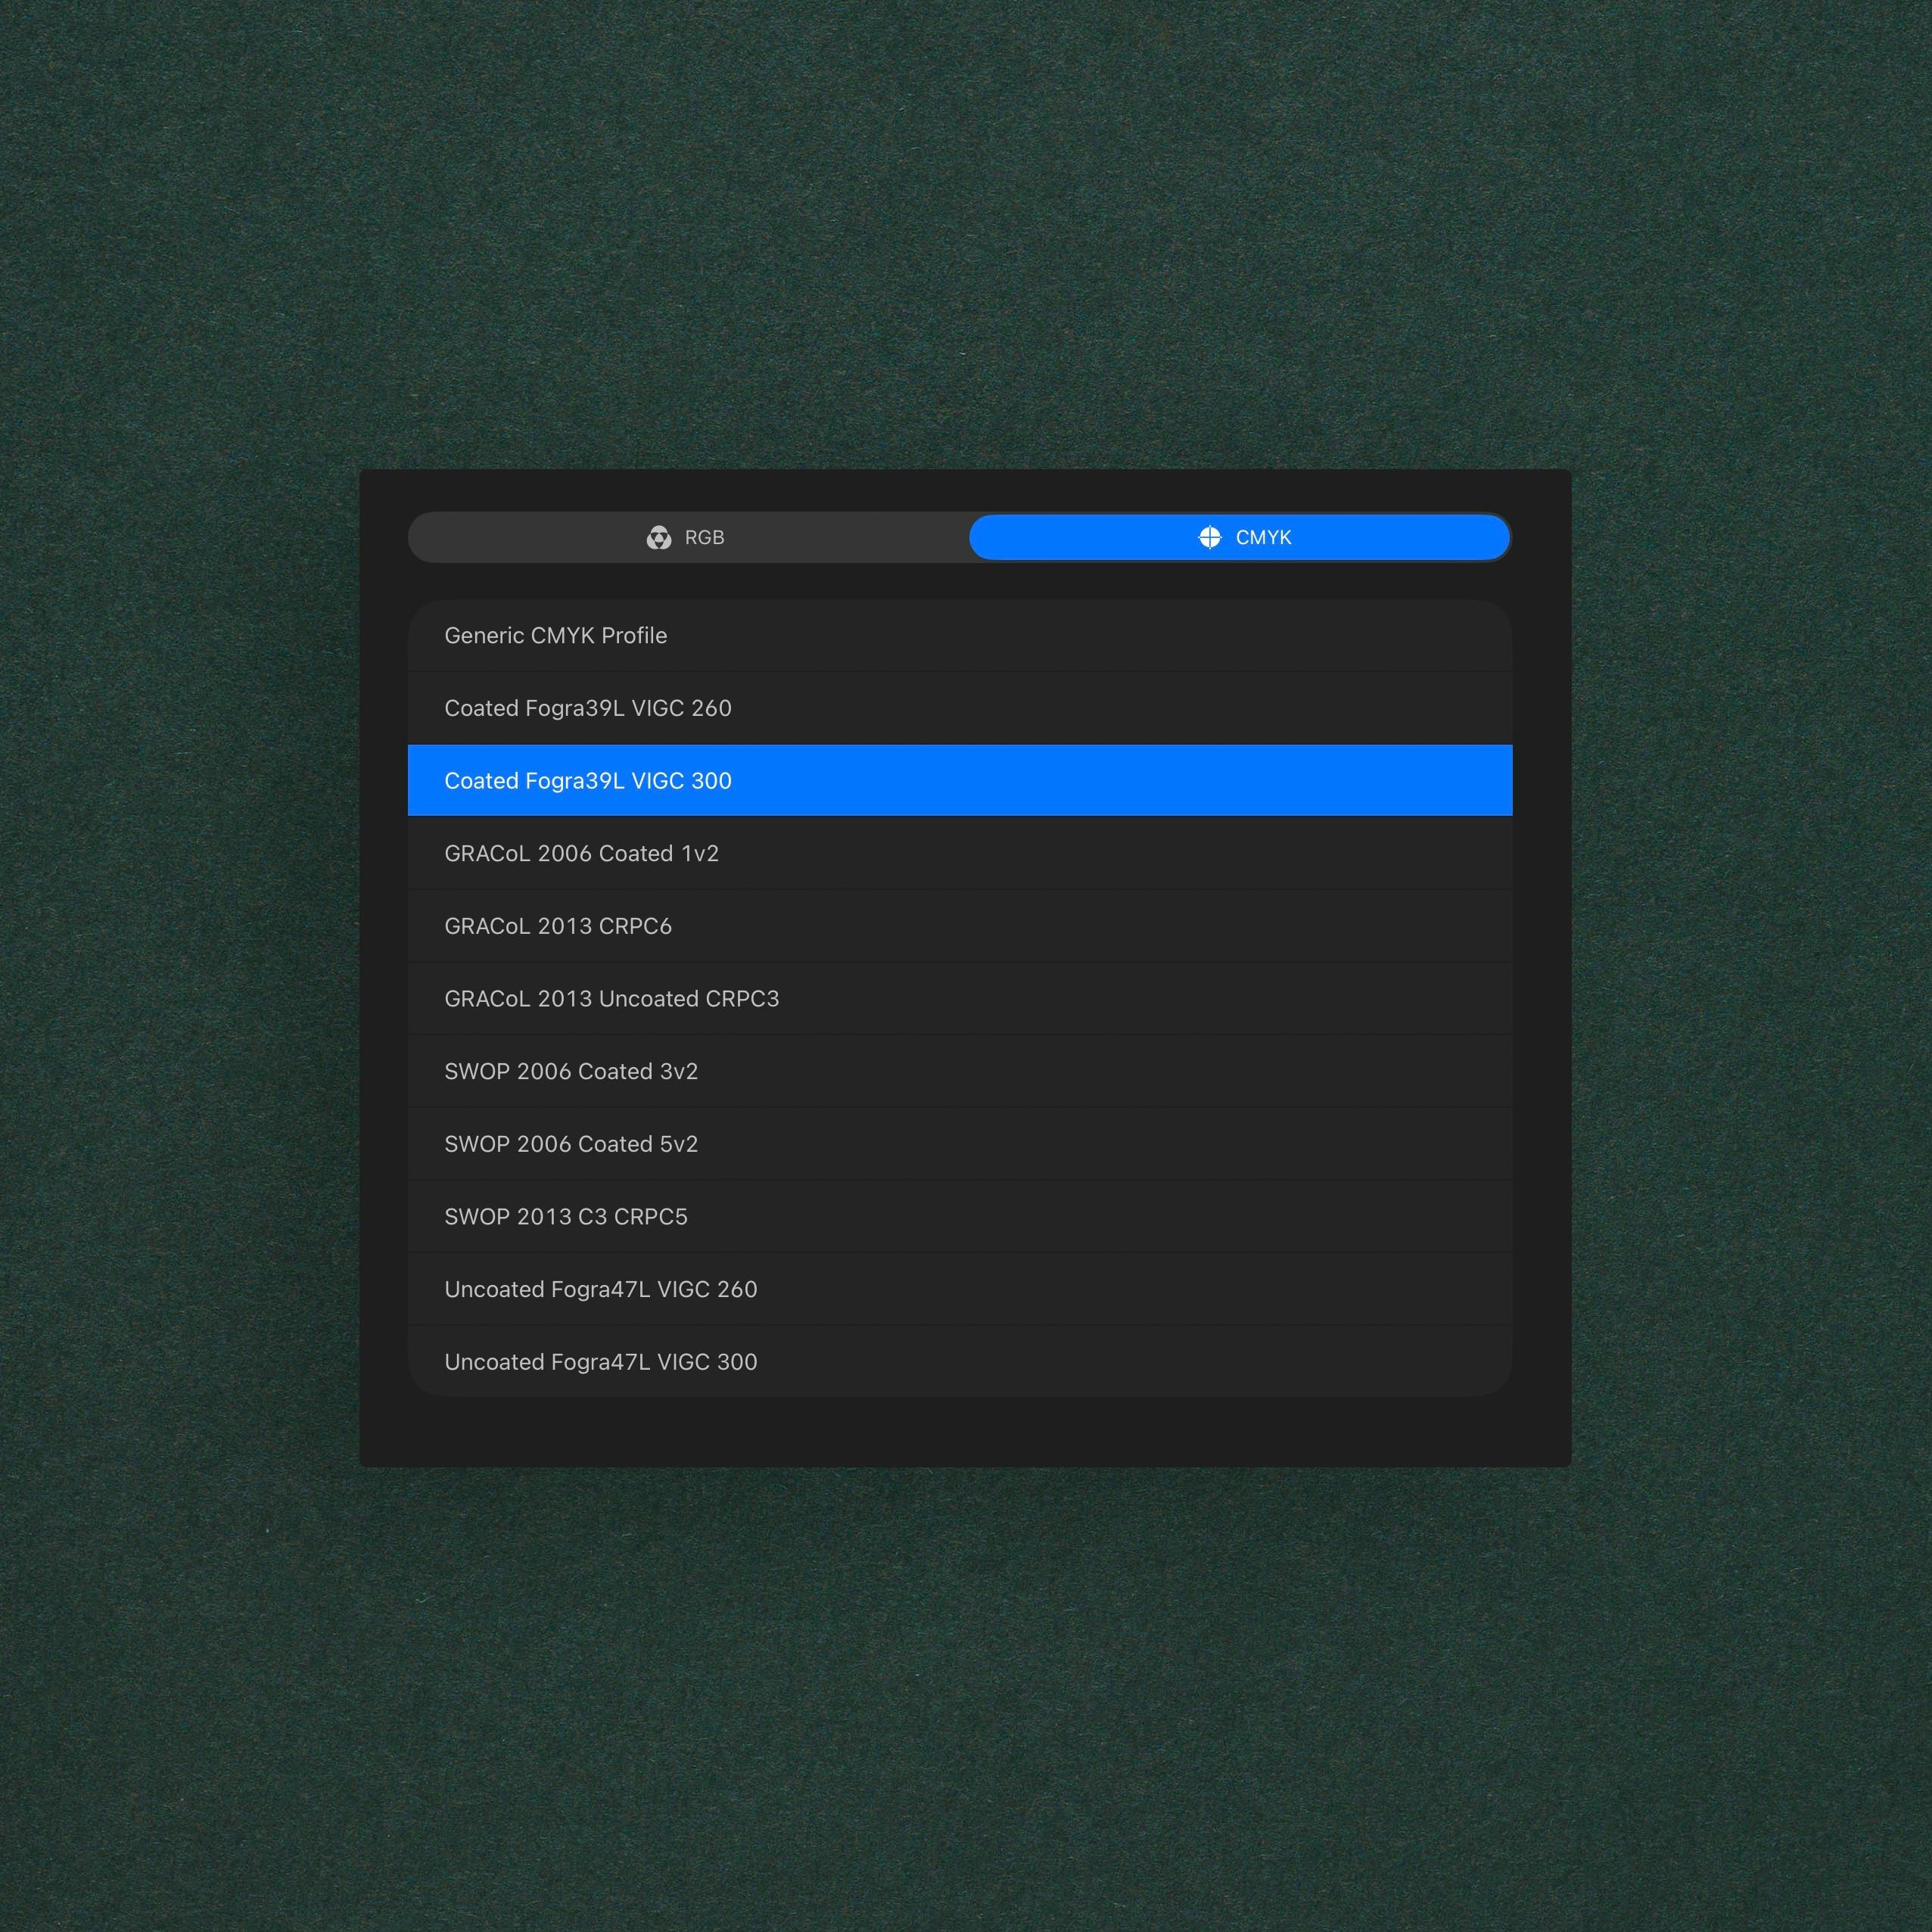Choose GRACoL 2013 Uncoated CRPC3

(x=611, y=998)
